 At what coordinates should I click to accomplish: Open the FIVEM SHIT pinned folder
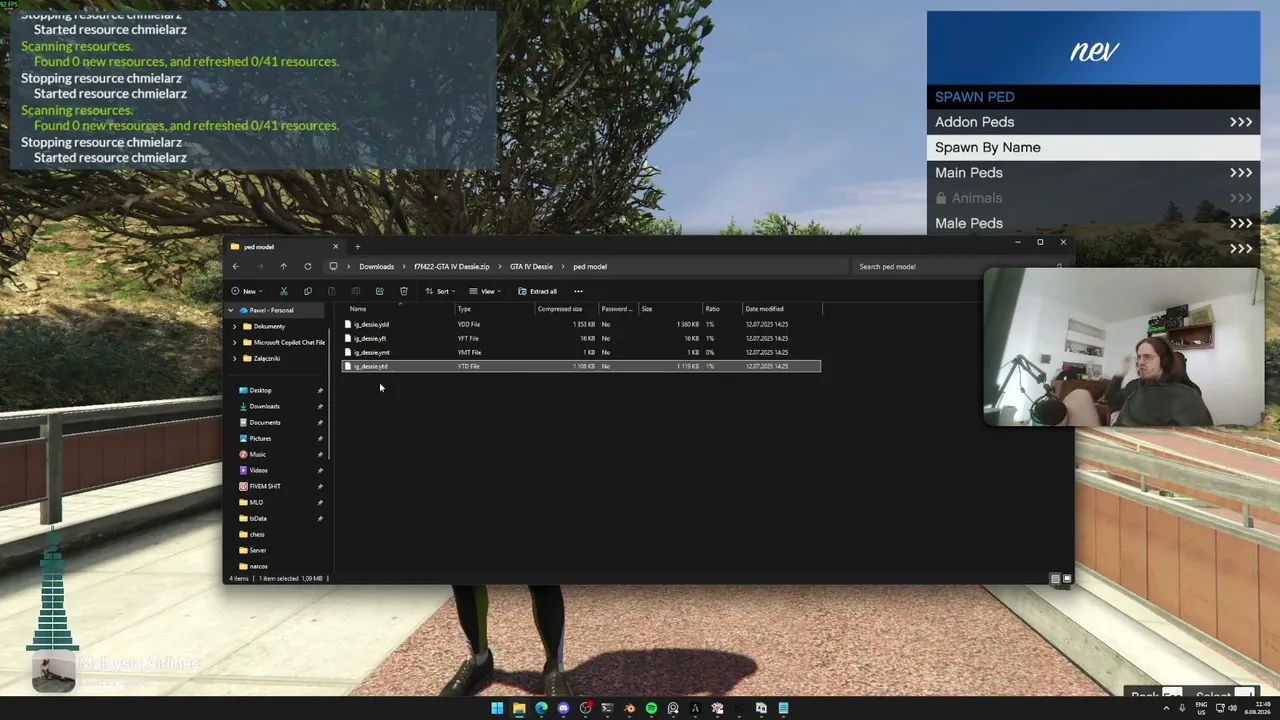point(265,487)
